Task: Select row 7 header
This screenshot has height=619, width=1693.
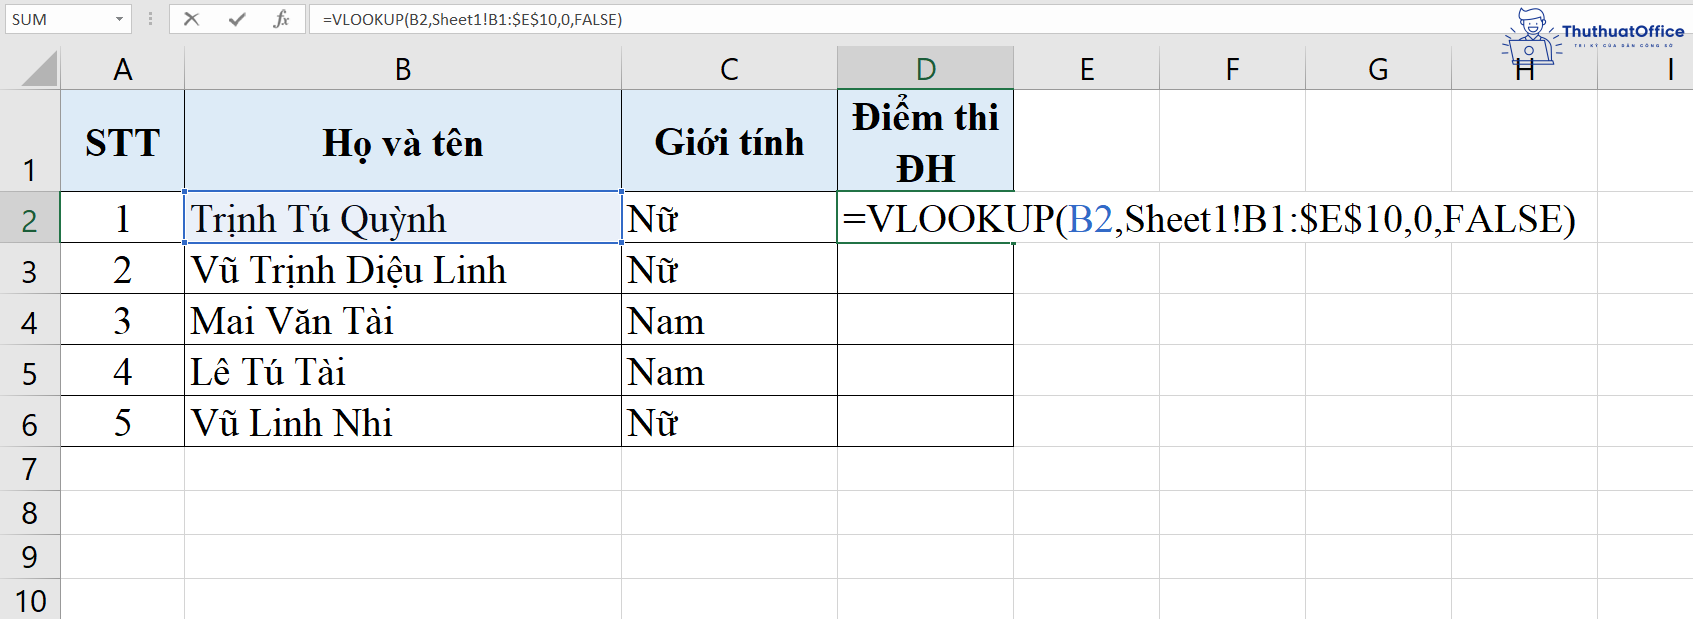Action: click(30, 469)
